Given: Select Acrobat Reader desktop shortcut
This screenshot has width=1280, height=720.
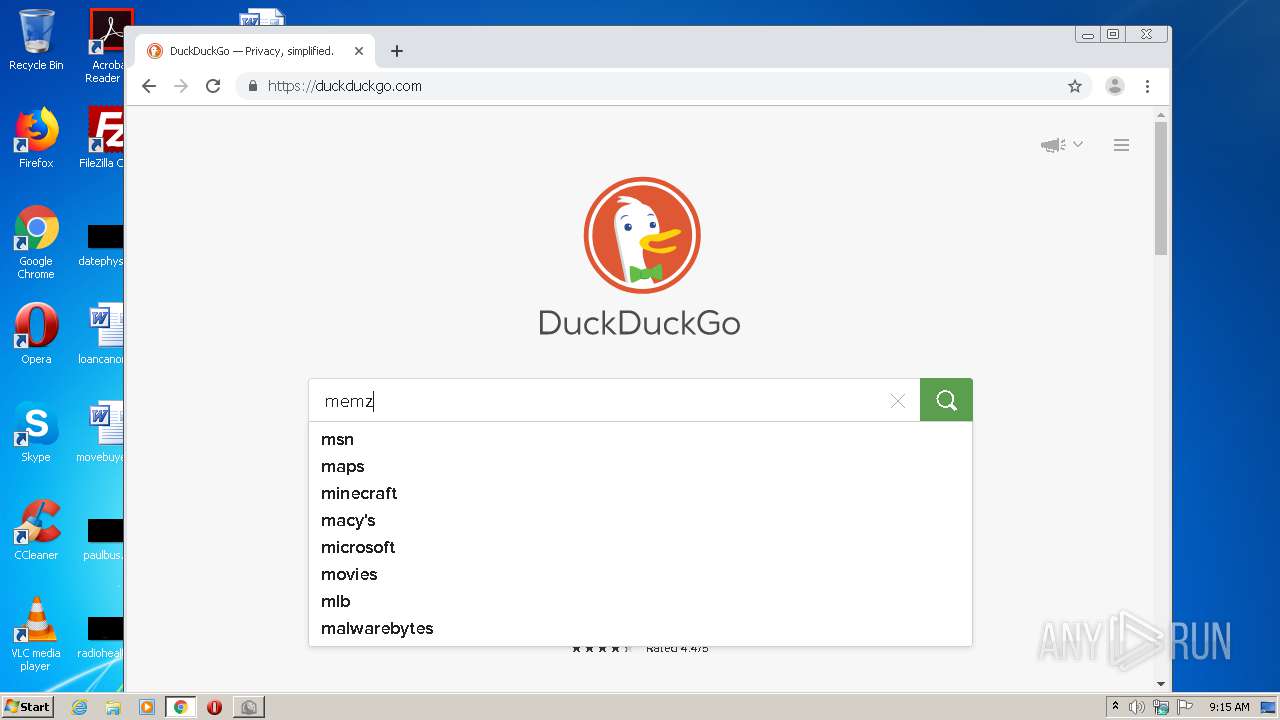Looking at the screenshot, I should [107, 46].
